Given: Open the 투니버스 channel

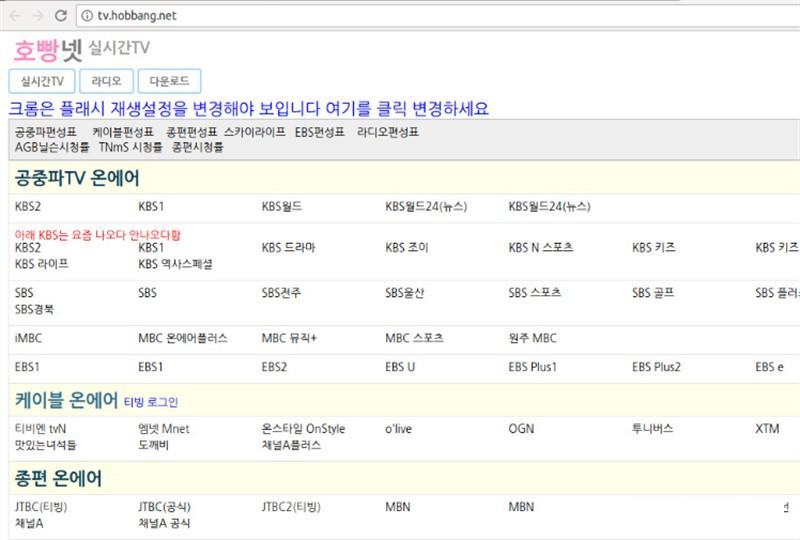Looking at the screenshot, I should click(x=653, y=429).
